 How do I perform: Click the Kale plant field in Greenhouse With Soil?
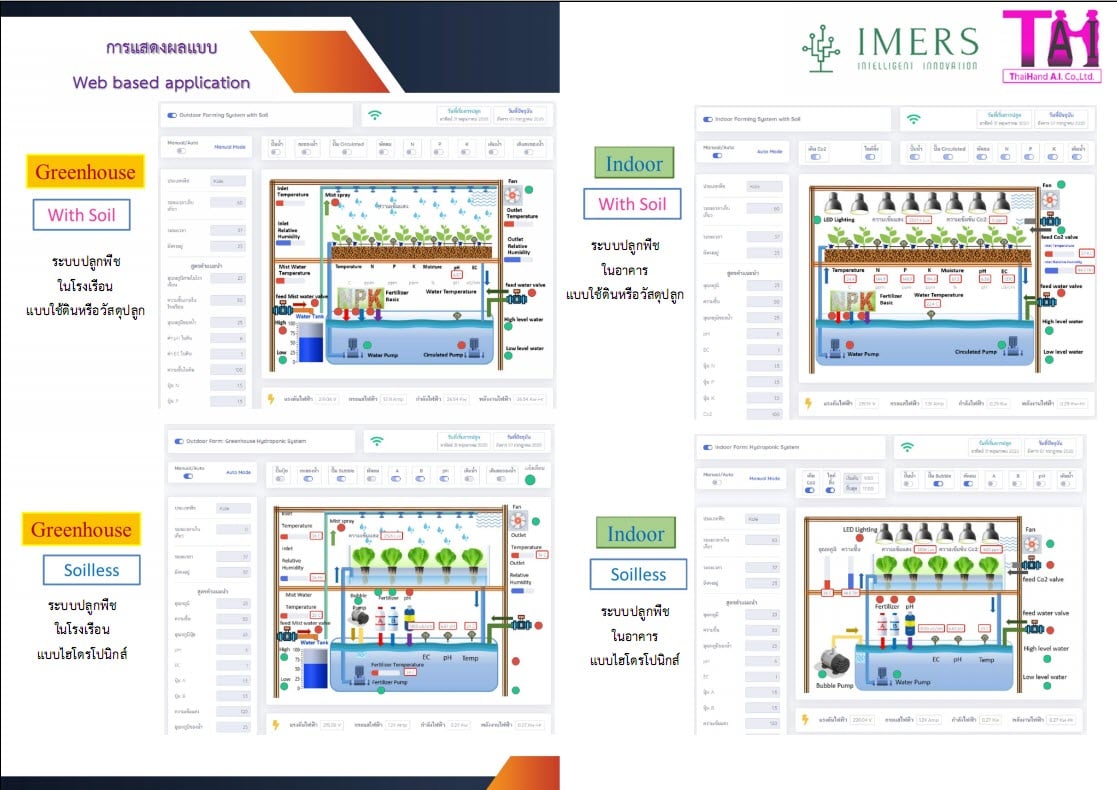click(228, 181)
